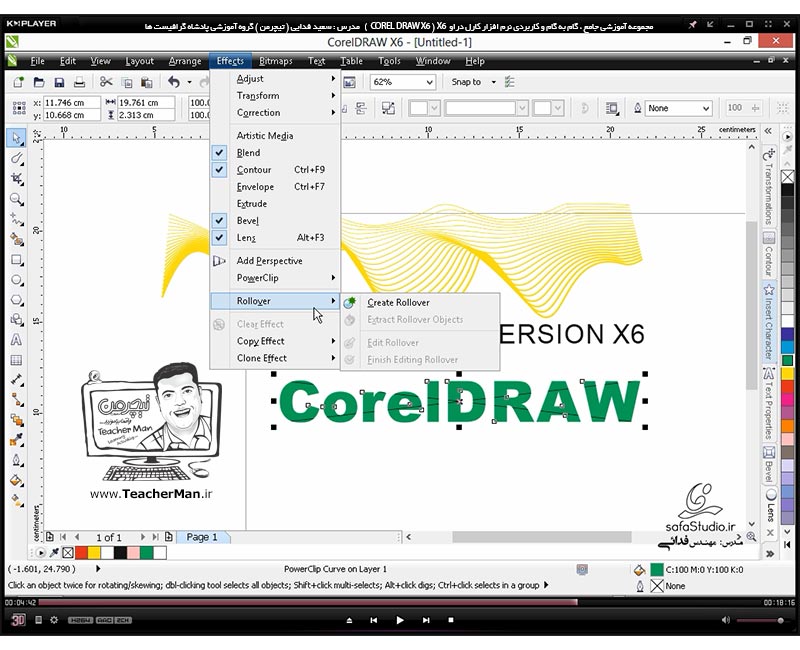
Task: Play the video in KMPlayer
Action: pyautogui.click(x=400, y=620)
